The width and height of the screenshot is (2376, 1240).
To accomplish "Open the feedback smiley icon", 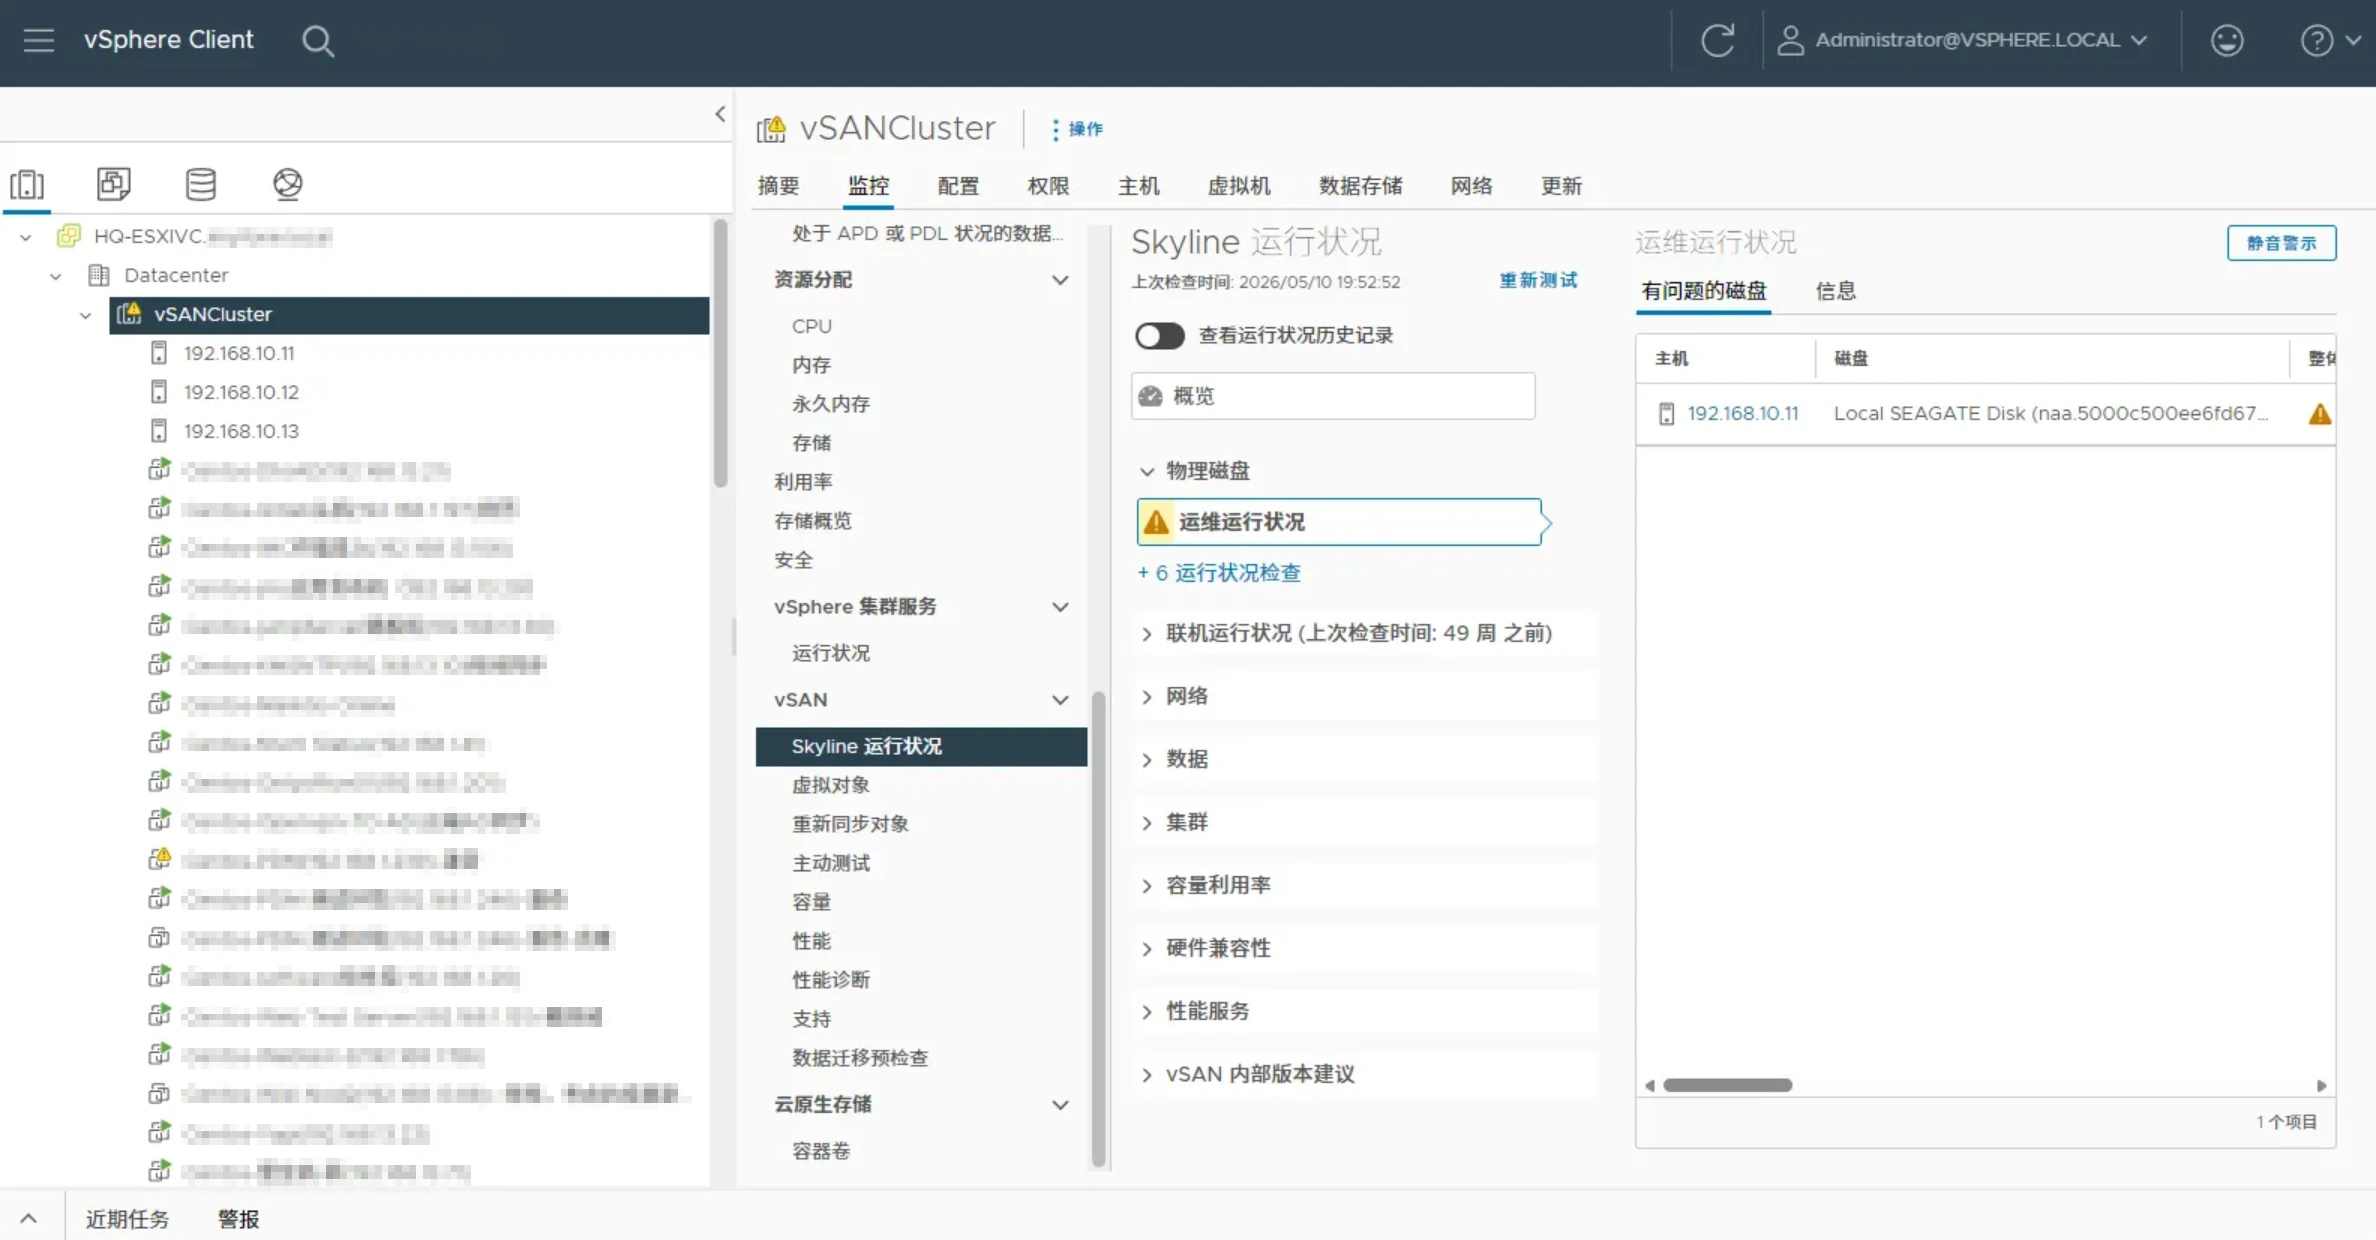I will pyautogui.click(x=2227, y=40).
